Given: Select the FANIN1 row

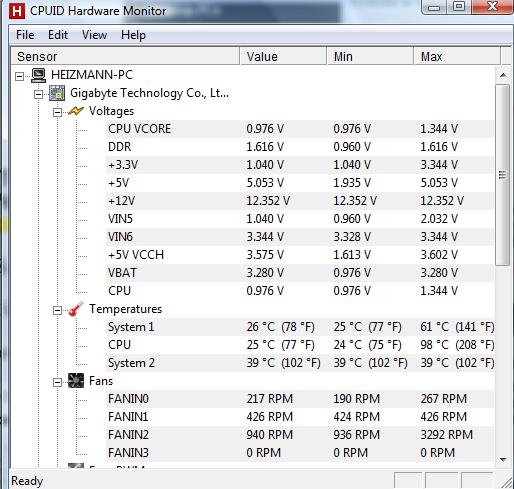Looking at the screenshot, I should 300,417.
